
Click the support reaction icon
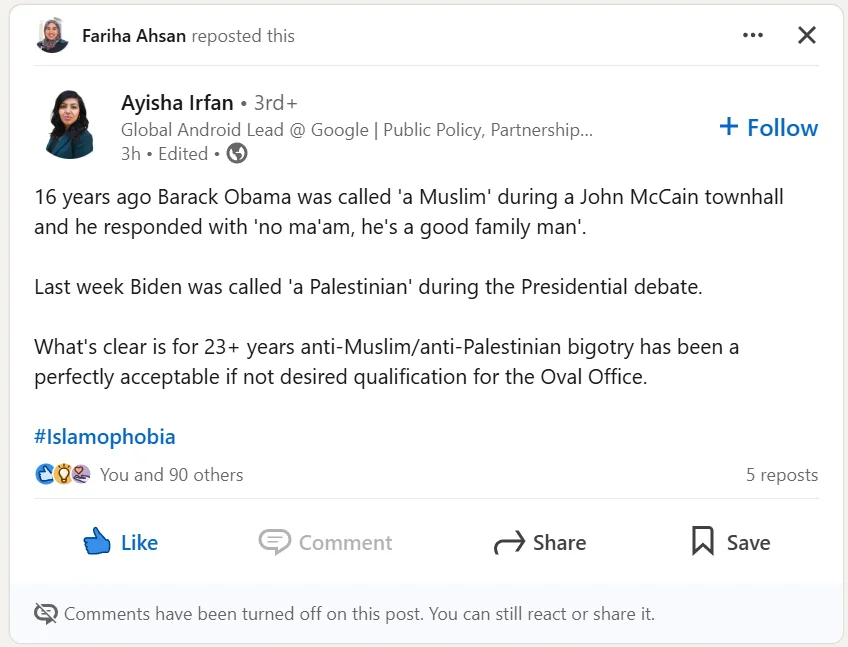pos(81,474)
